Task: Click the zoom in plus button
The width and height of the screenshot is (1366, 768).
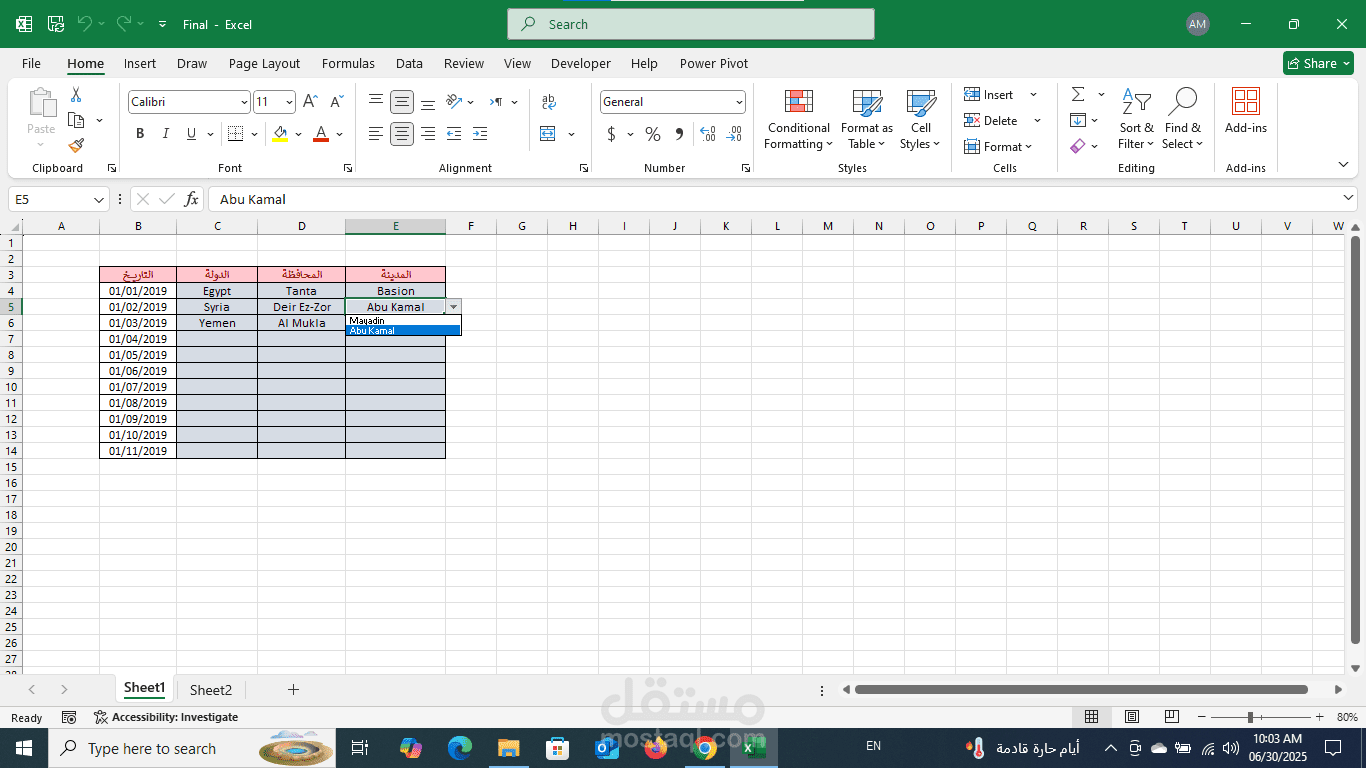Action: pos(1320,717)
